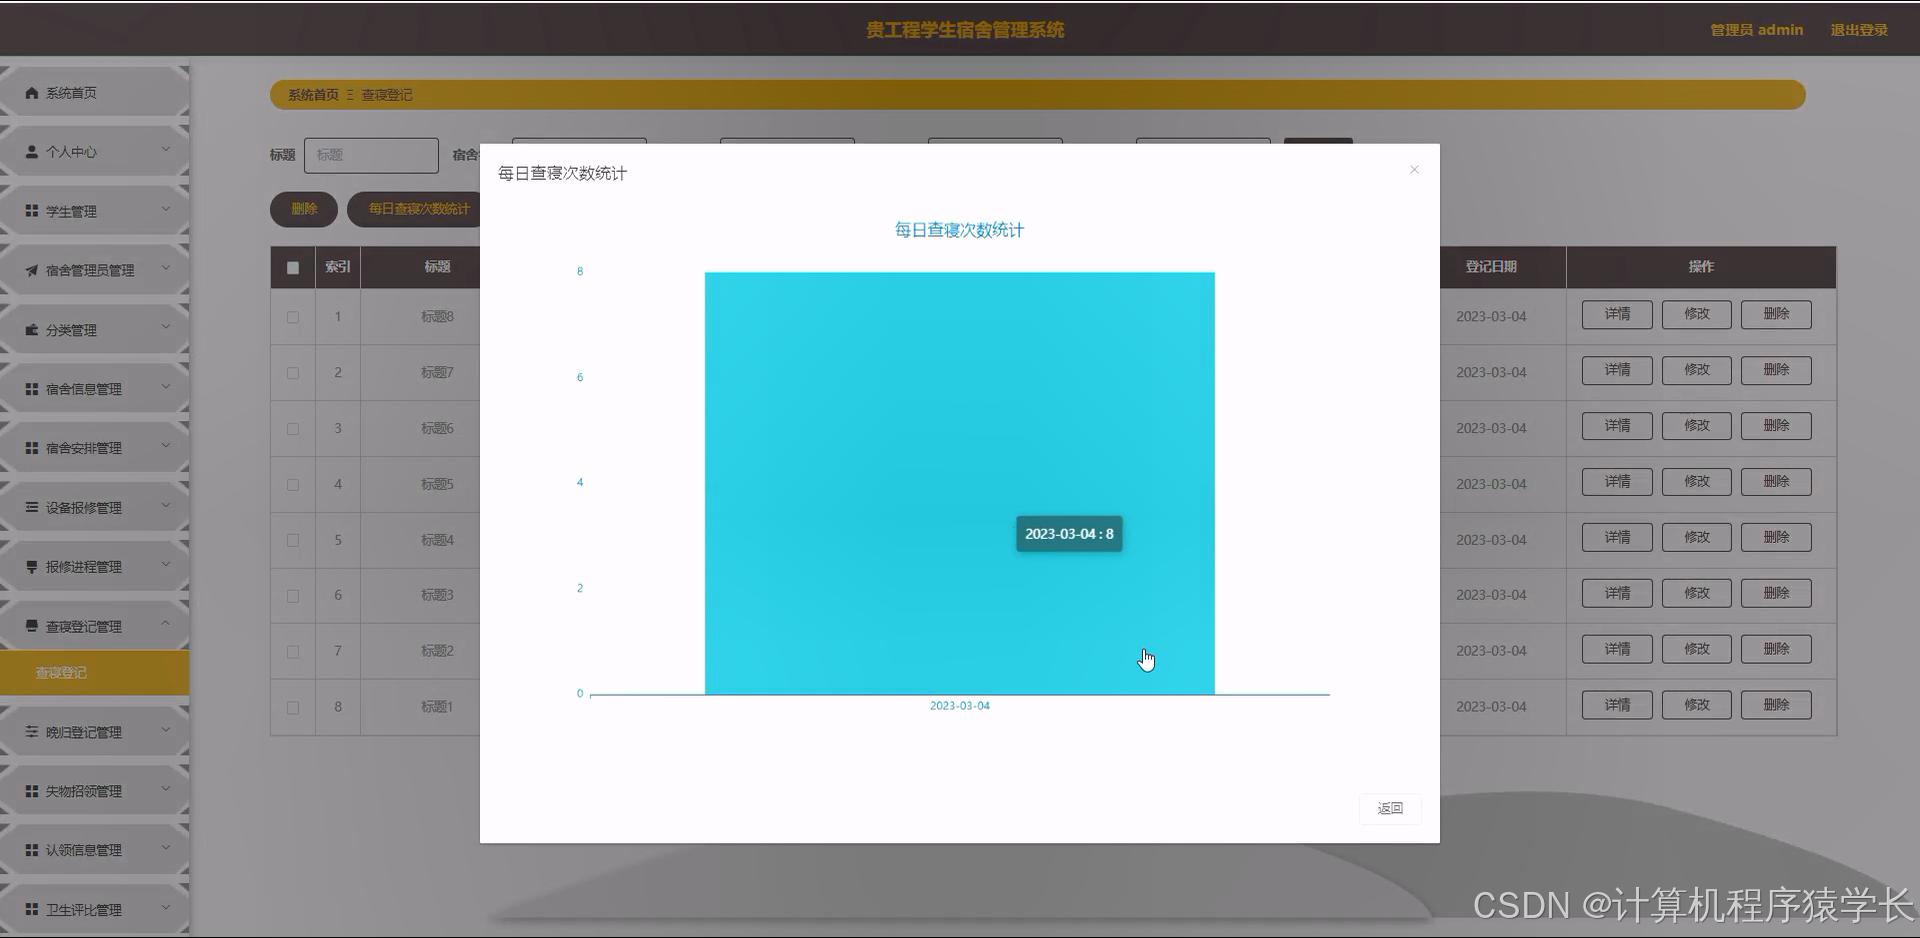Click the grid icon next to 宿舍信息管理
Screen dimensions: 1920x938
(x=32, y=389)
